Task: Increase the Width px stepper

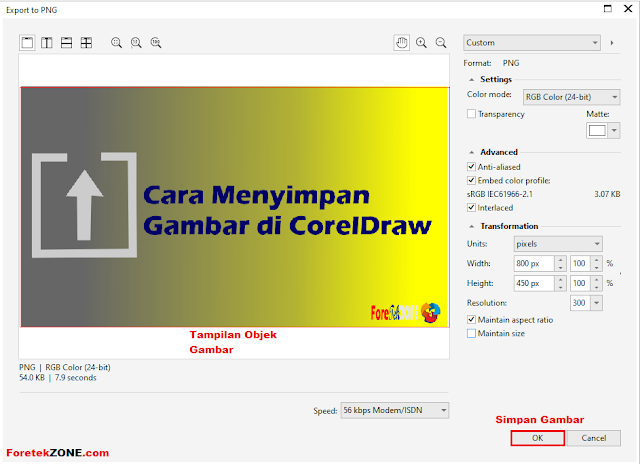Action: click(560, 260)
